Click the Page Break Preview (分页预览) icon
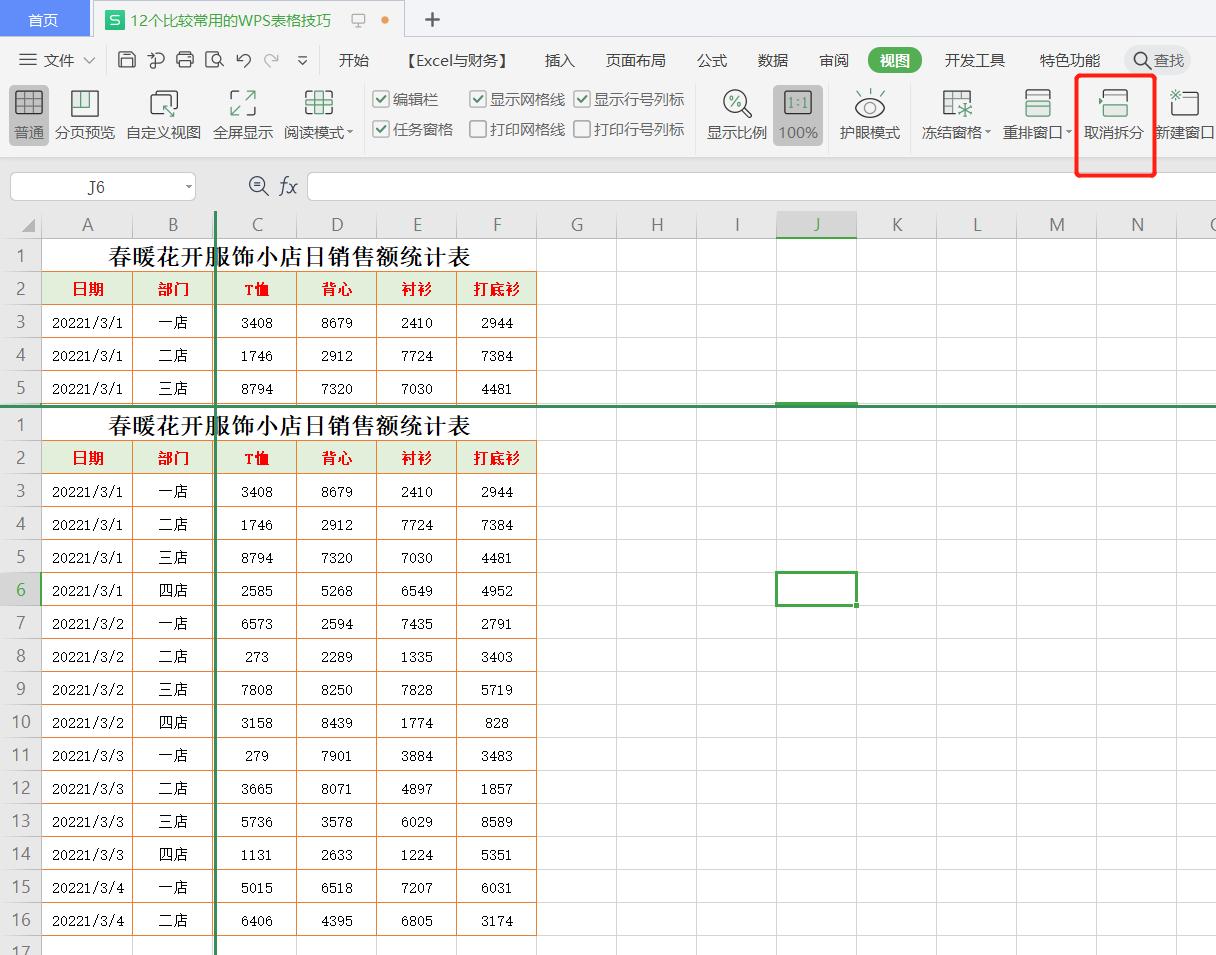Viewport: 1216px width, 955px height. tap(84, 104)
